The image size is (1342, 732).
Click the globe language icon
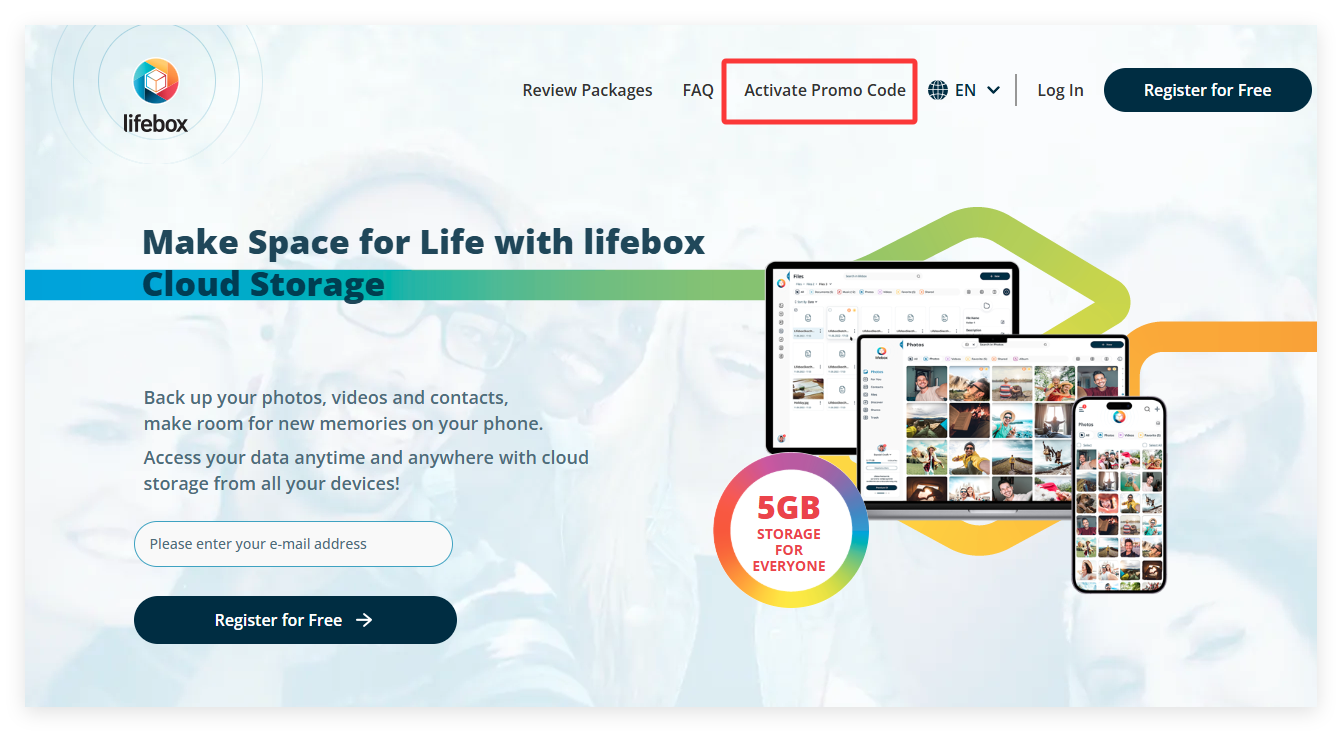(x=938, y=90)
